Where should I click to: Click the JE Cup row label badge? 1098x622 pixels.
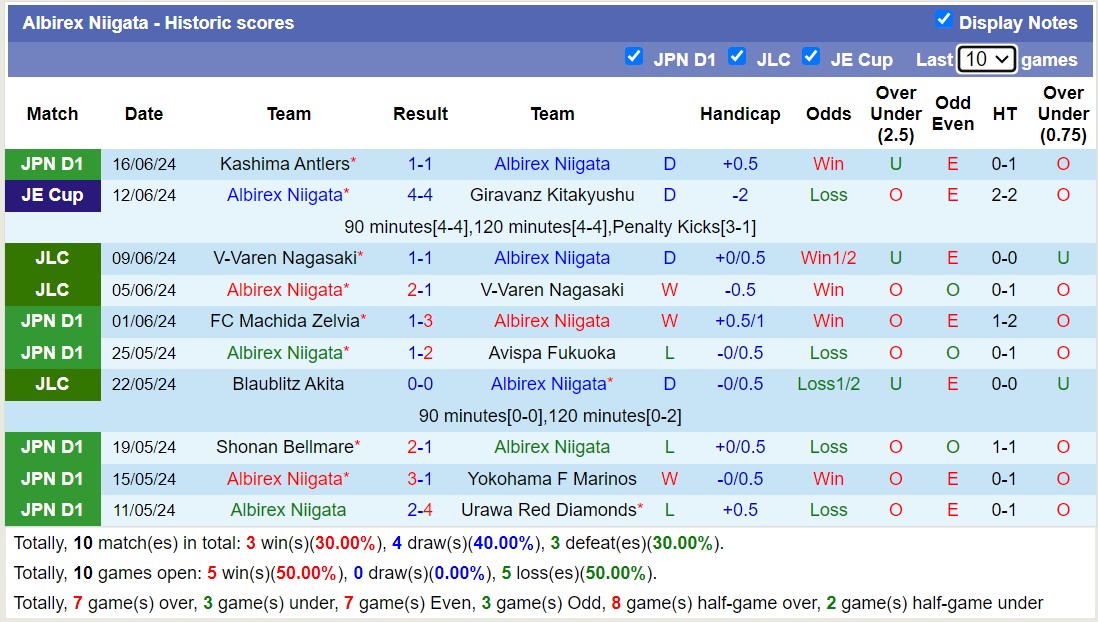point(53,195)
